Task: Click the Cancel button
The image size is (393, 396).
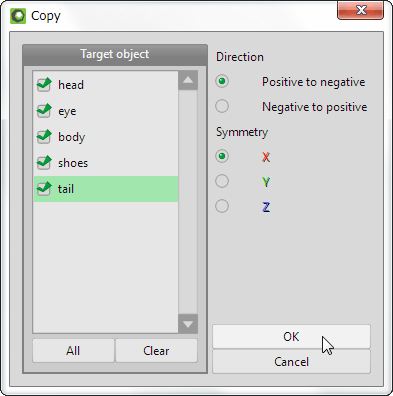Action: (x=291, y=362)
